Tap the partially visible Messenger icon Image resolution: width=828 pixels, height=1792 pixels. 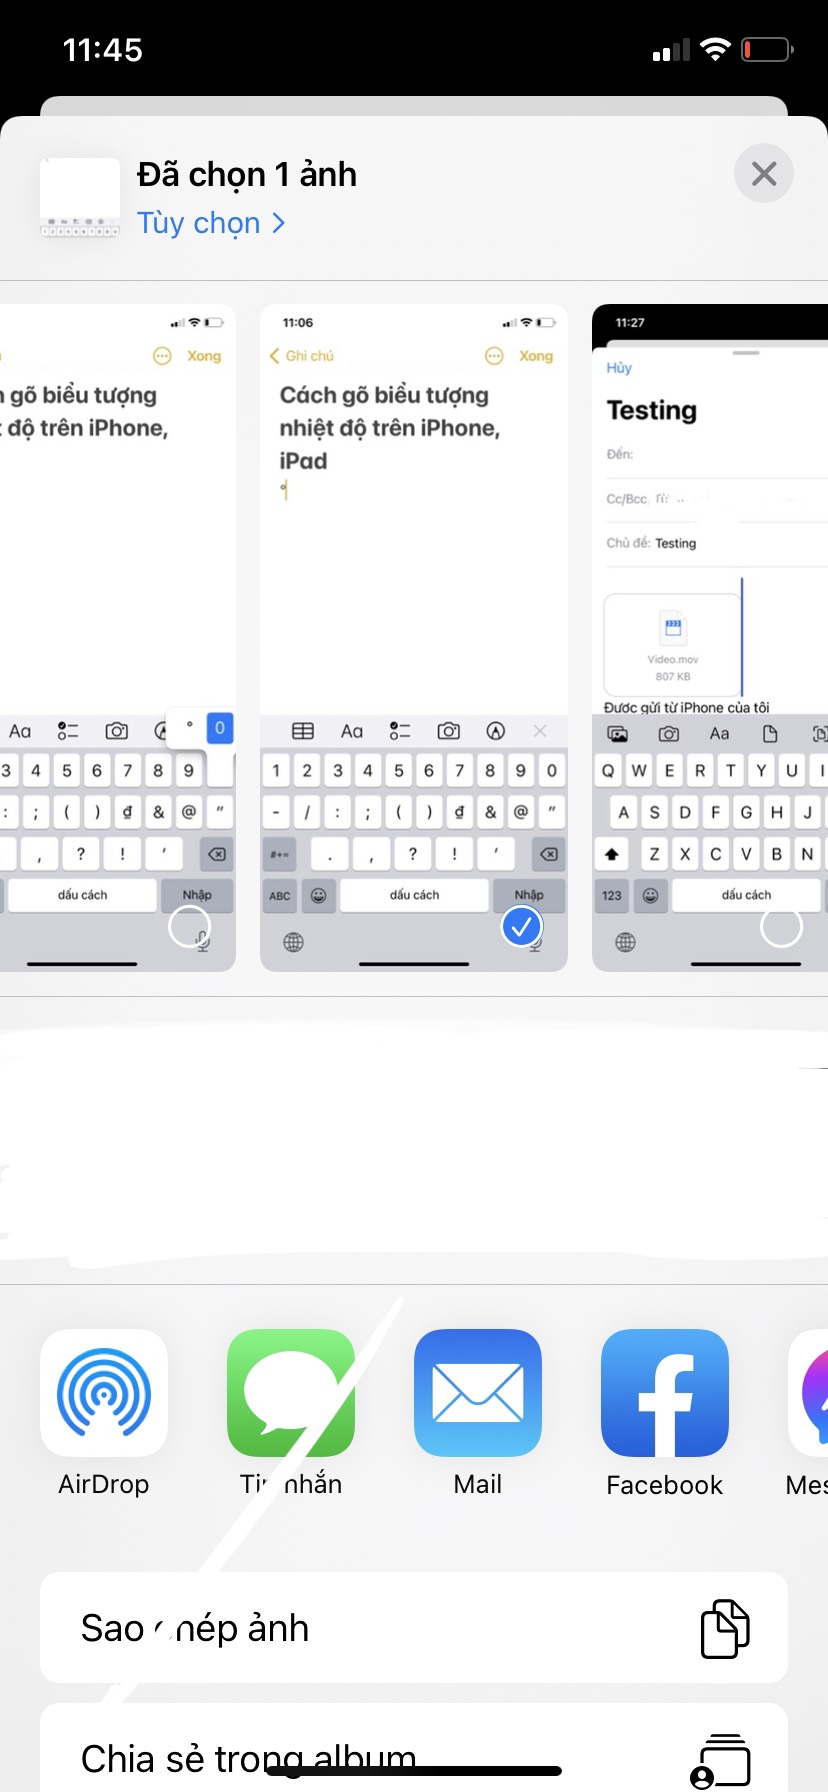tap(810, 1392)
